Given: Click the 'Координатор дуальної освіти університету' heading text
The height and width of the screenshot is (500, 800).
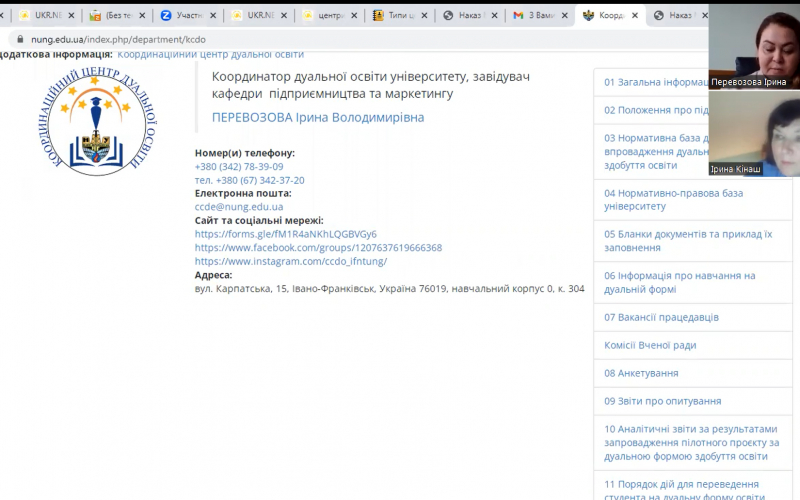Looking at the screenshot, I should (339, 77).
